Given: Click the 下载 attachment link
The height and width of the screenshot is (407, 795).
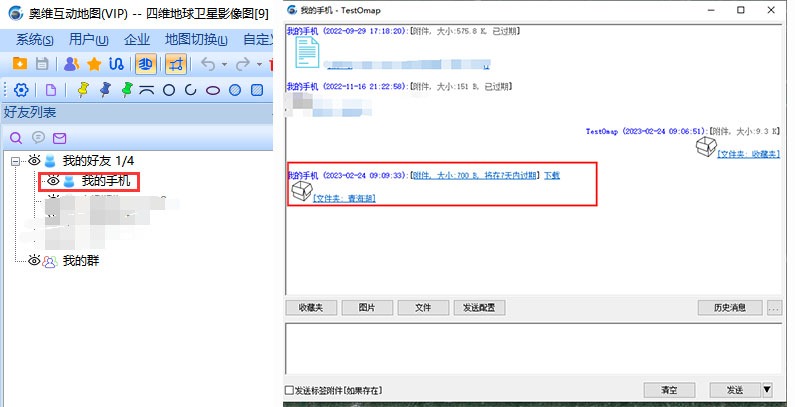Looking at the screenshot, I should click(552, 175).
